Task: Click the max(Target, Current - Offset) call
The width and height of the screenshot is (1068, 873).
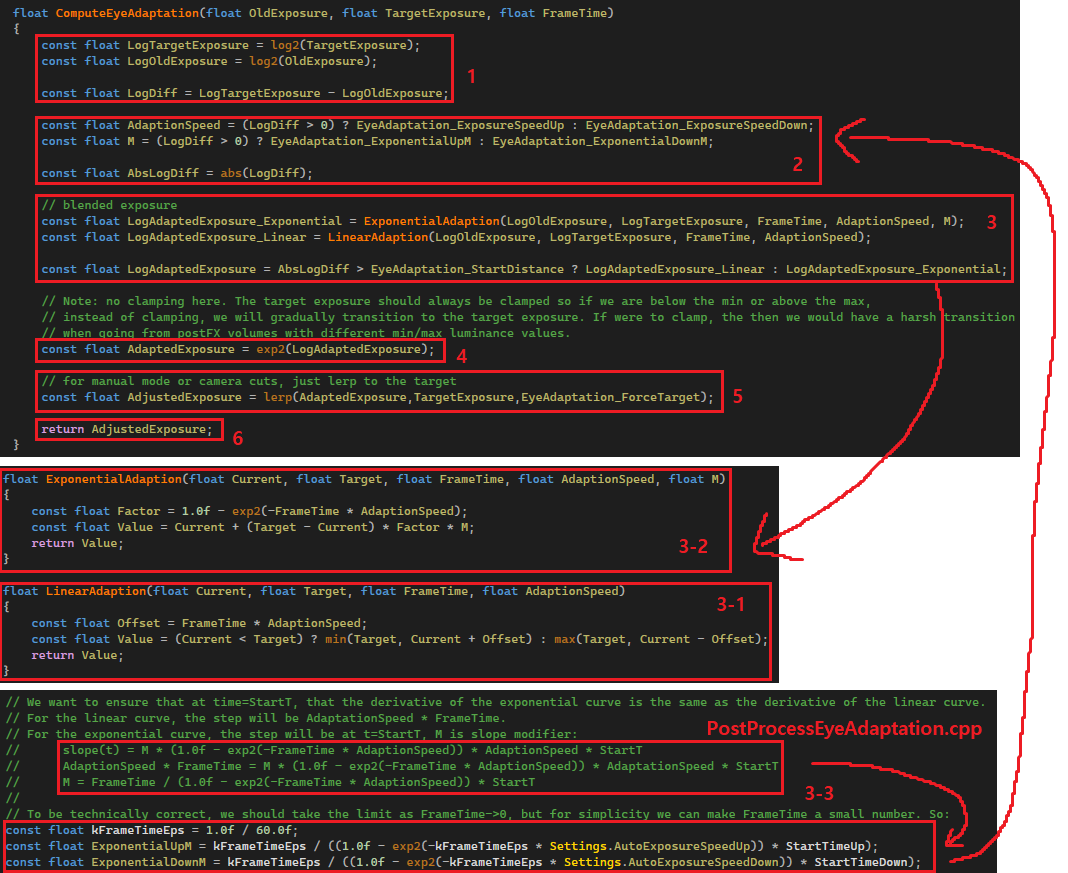Action: click(x=657, y=639)
